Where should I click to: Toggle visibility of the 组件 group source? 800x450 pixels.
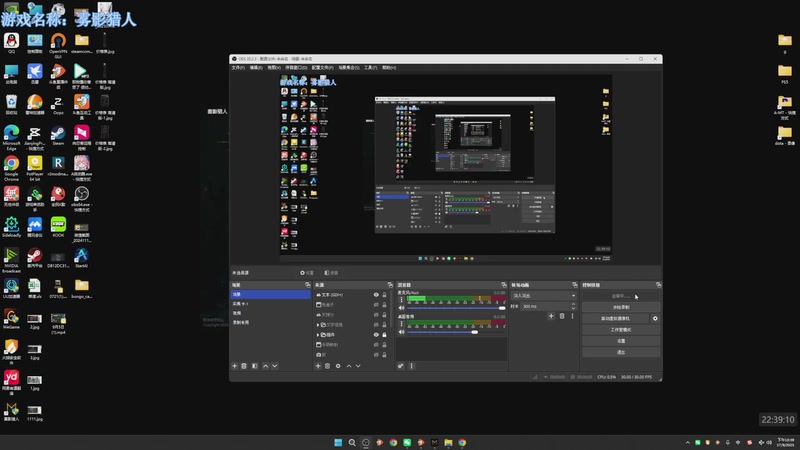376,335
